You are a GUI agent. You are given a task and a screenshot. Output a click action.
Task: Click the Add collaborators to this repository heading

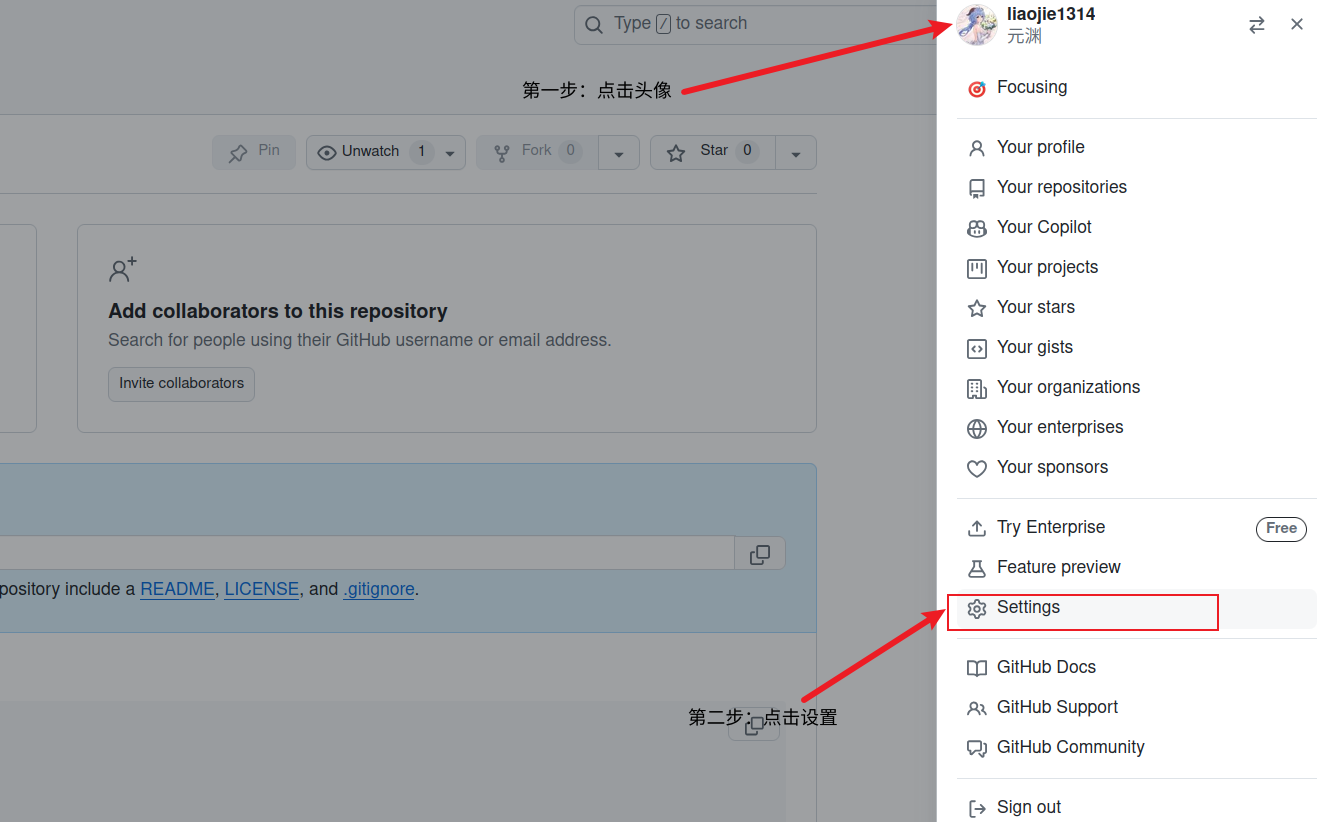[278, 311]
